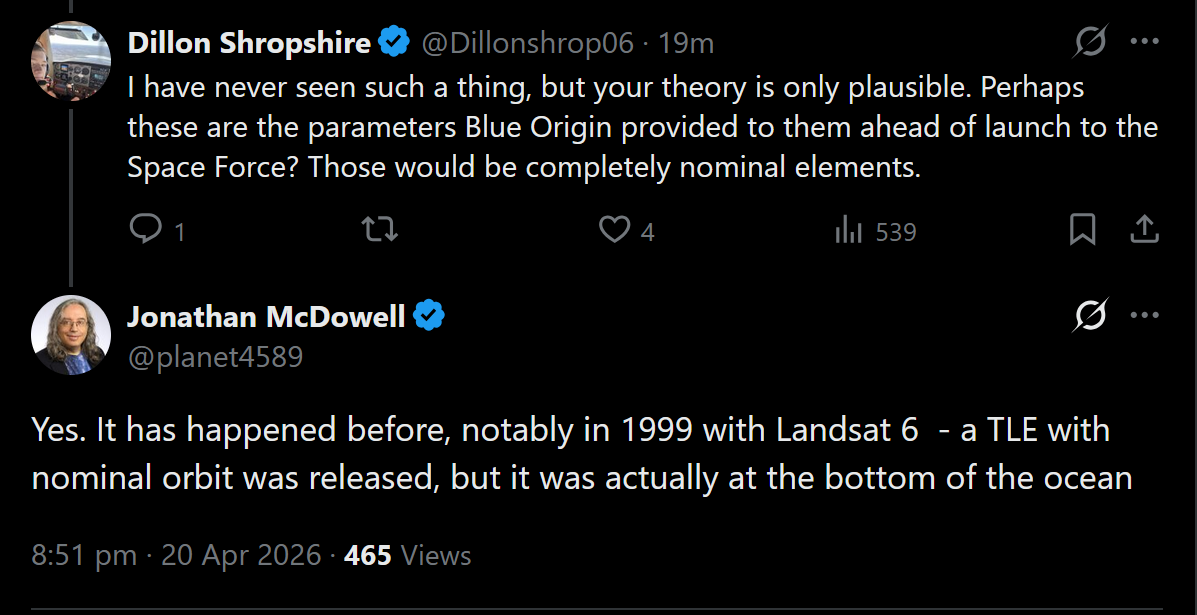The width and height of the screenshot is (1197, 615).
Task: Click Jonathan McDowell's verified badge
Action: click(429, 317)
